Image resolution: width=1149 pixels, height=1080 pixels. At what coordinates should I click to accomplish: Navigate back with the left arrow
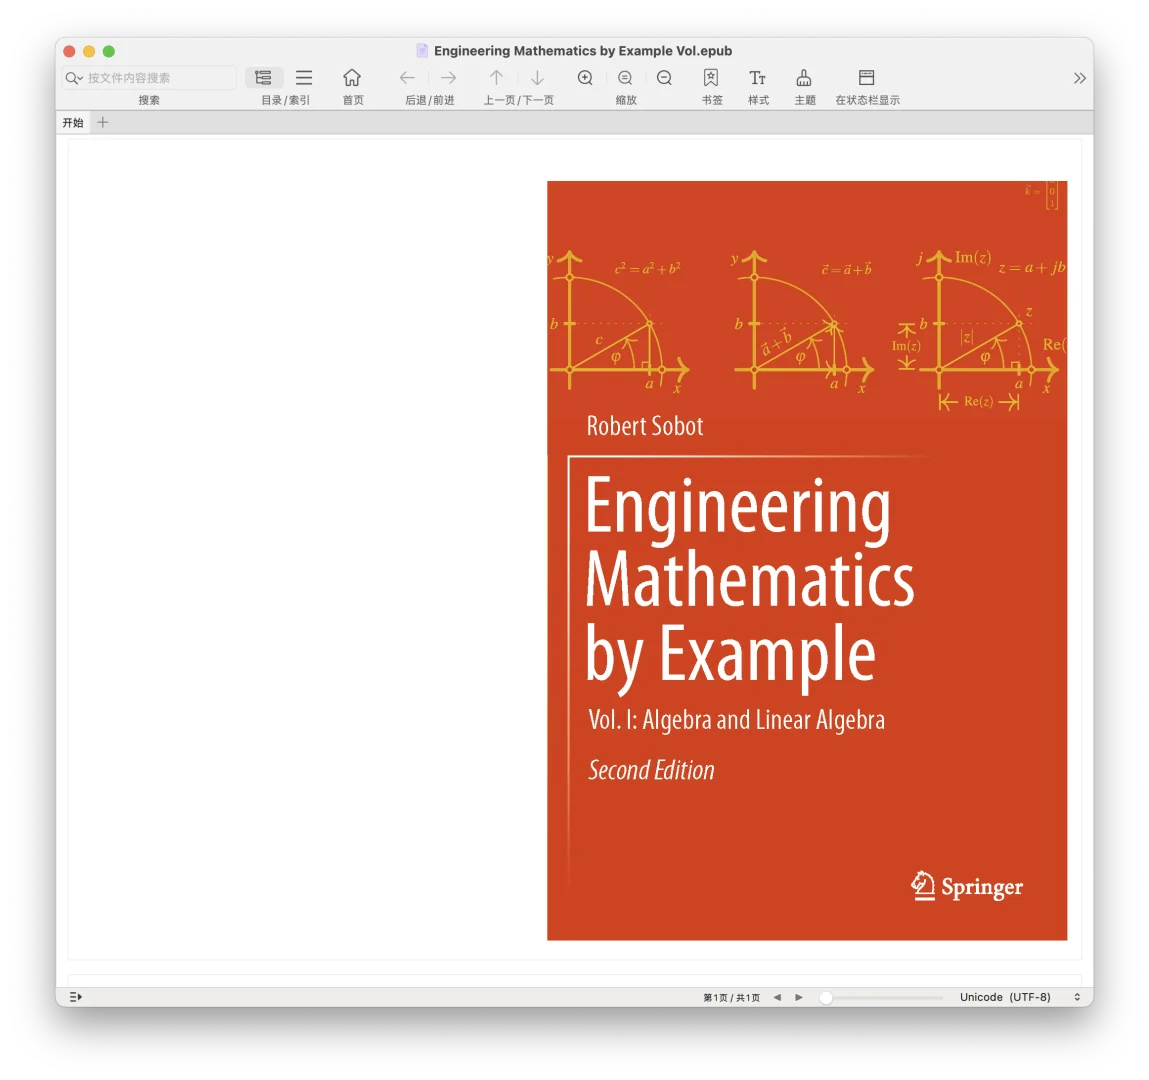click(407, 78)
